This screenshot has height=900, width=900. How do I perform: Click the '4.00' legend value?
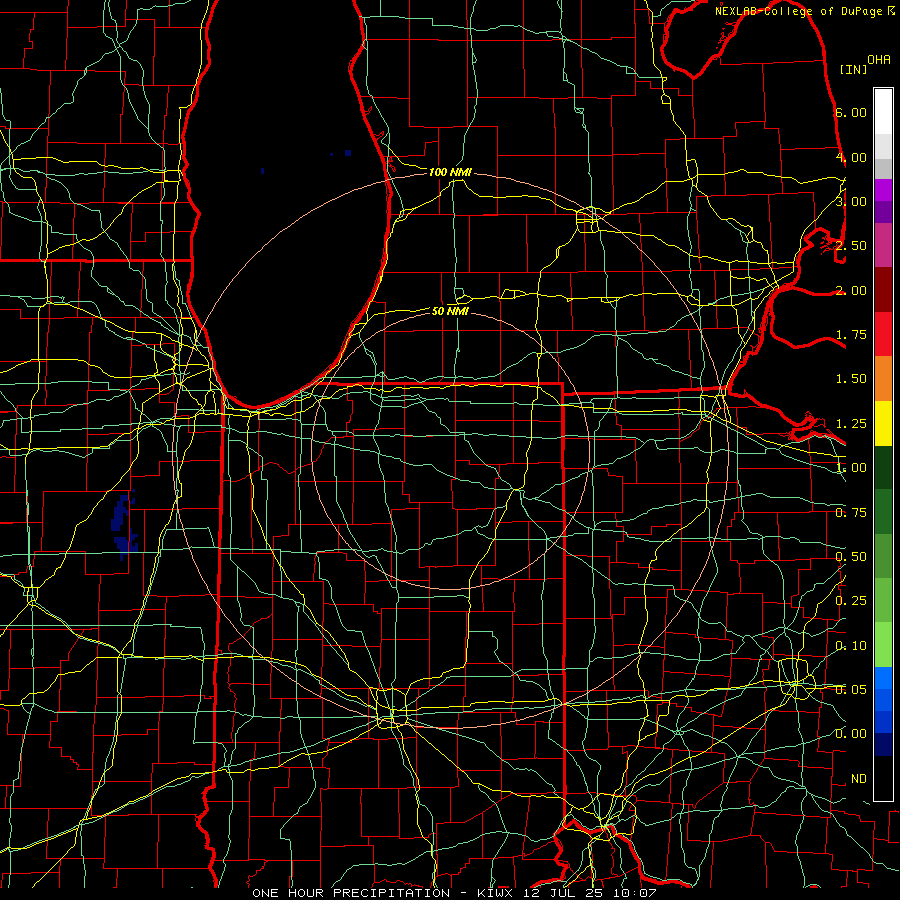point(851,157)
